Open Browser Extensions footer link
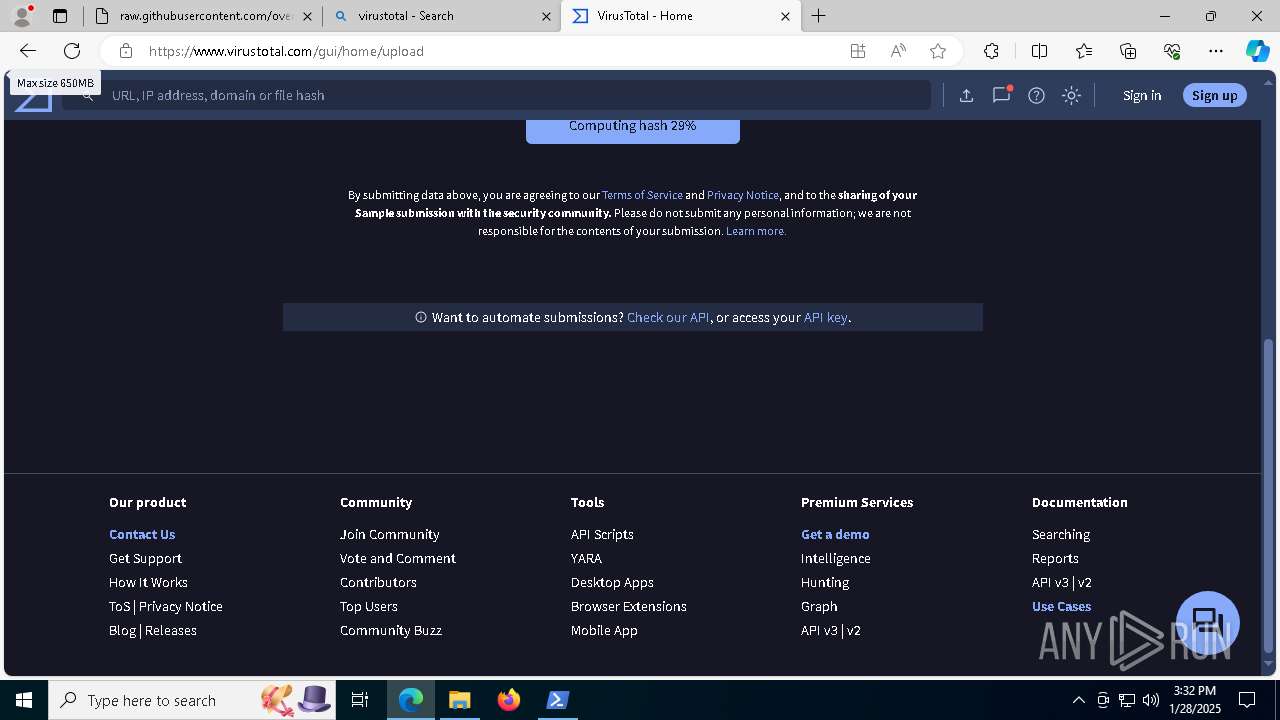1280x720 pixels. click(629, 606)
